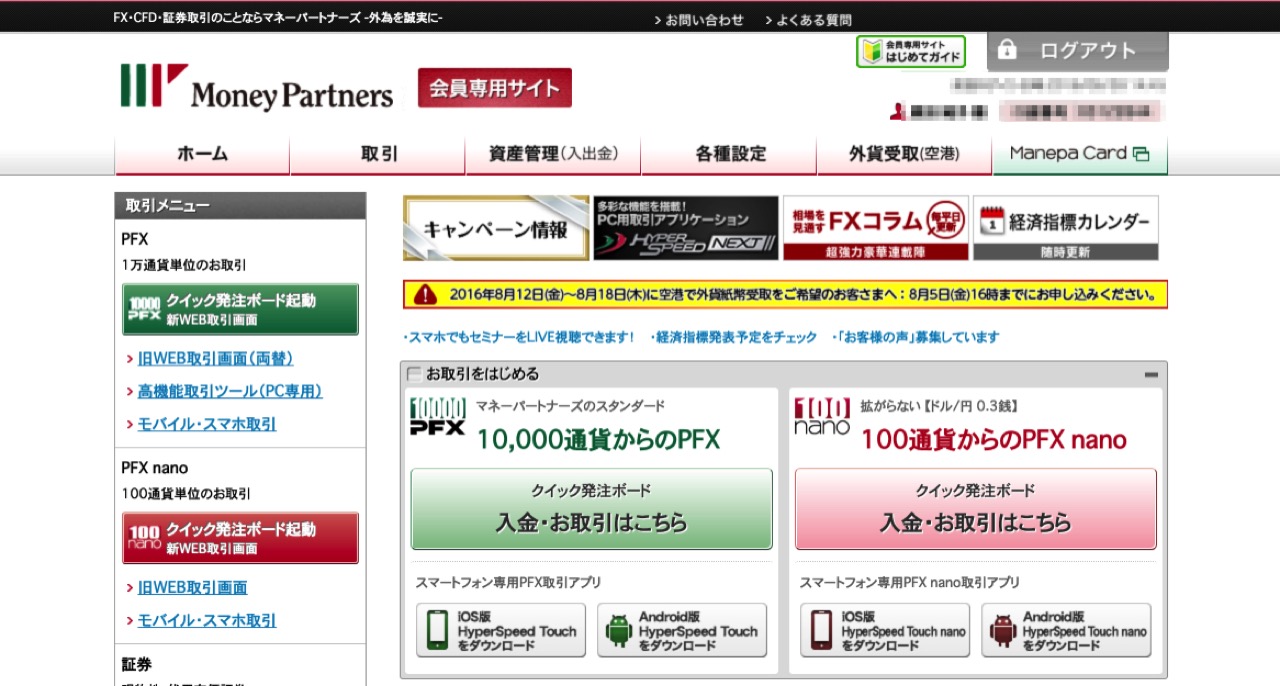This screenshot has height=686, width=1280.
Task: Click the 100通貨からのPFX nano heading
Action: point(994,439)
